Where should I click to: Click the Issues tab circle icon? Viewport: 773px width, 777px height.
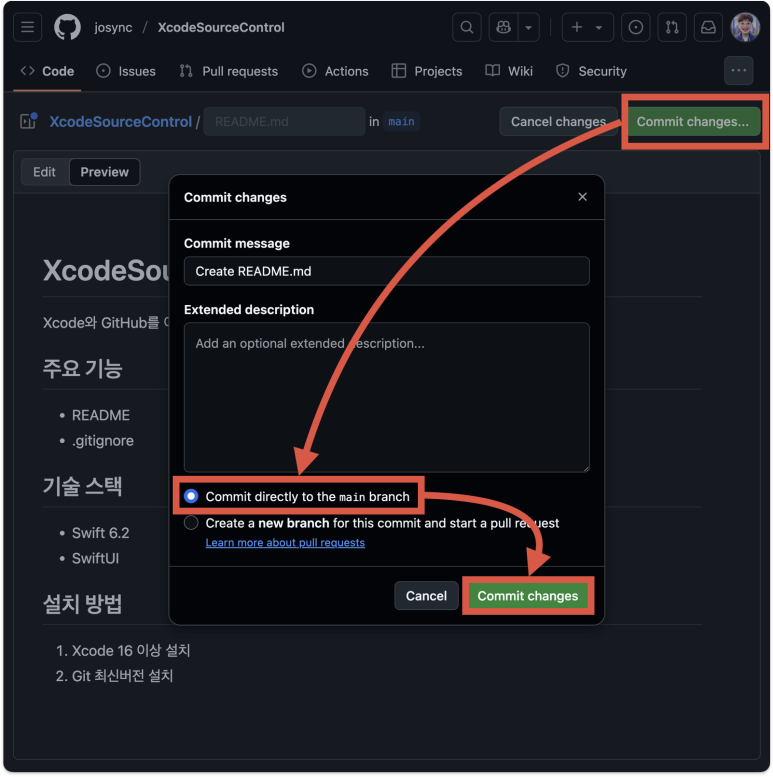pyautogui.click(x=103, y=71)
